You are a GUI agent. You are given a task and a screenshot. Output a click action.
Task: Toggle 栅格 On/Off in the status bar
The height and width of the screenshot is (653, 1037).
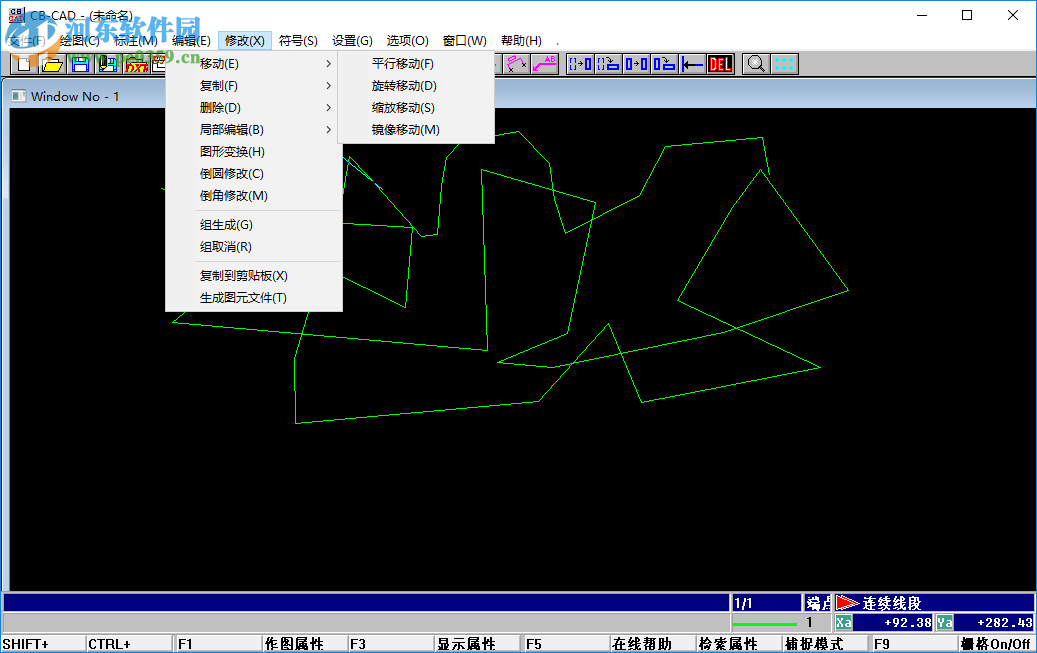click(x=997, y=643)
